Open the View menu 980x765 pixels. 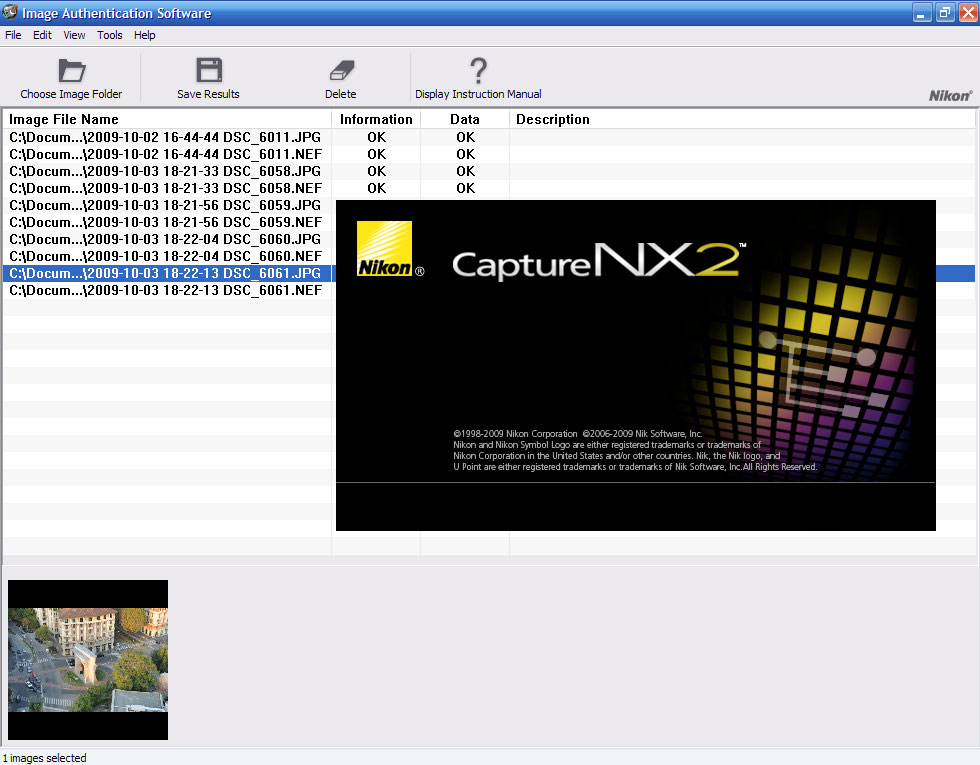74,35
